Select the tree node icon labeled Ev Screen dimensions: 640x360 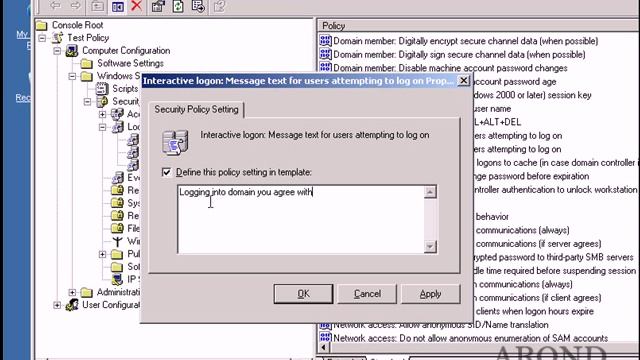[x=118, y=178]
